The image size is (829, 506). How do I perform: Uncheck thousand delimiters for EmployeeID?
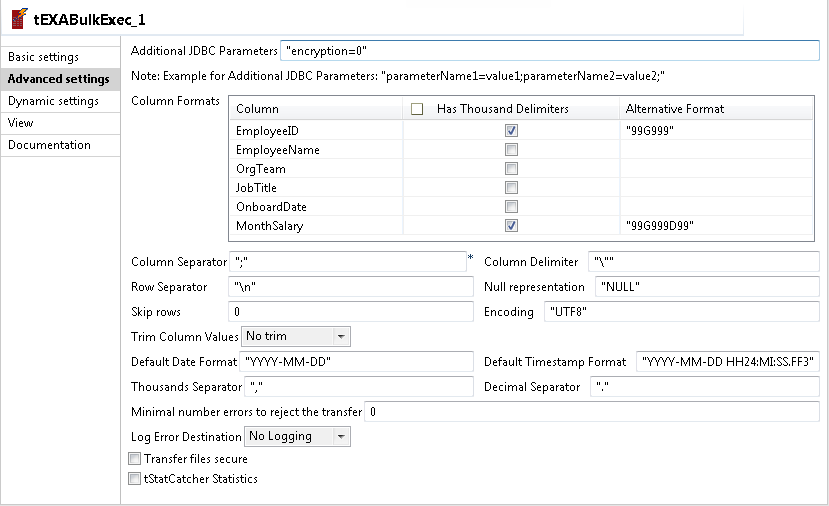[511, 130]
